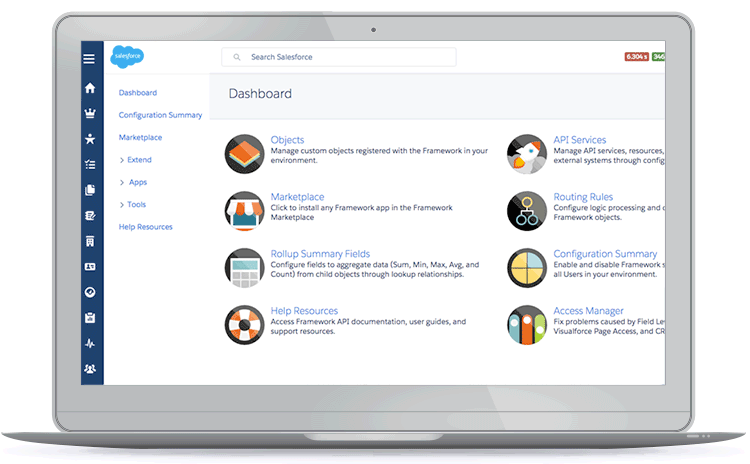Click the Marketplace storefront icon
750x464 pixels.
coord(244,210)
